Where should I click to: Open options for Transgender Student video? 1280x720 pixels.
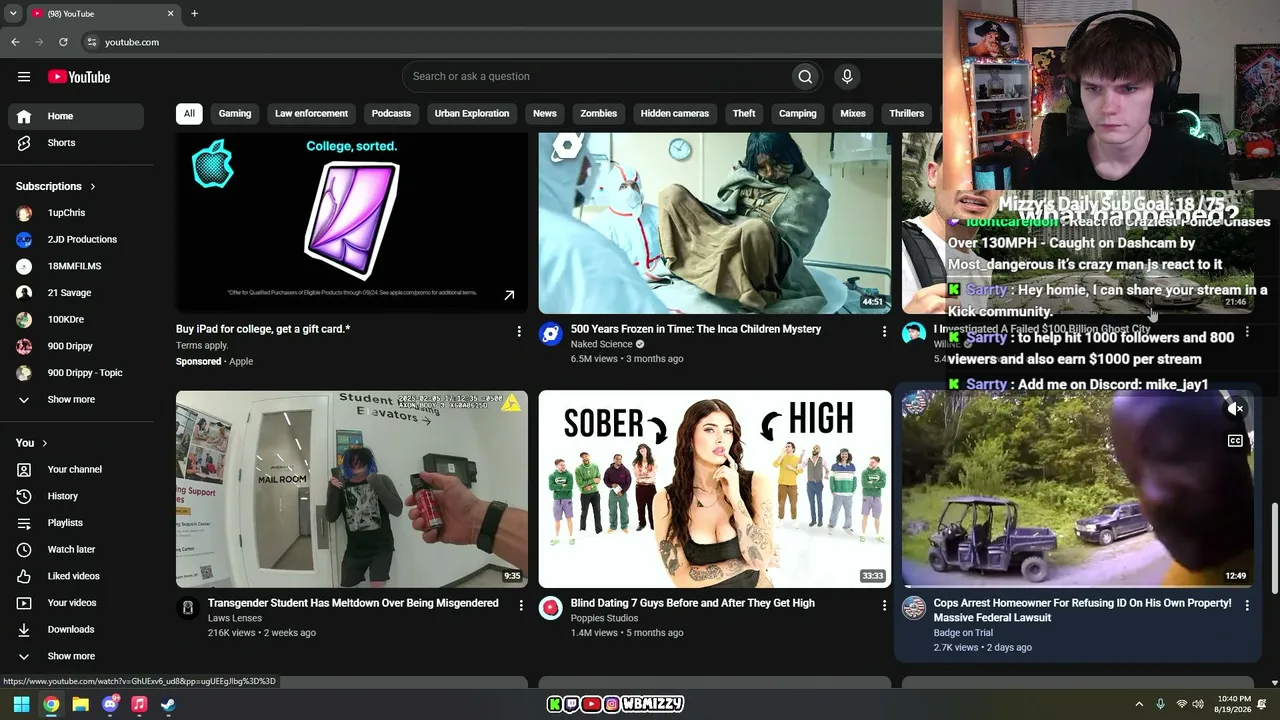(521, 605)
